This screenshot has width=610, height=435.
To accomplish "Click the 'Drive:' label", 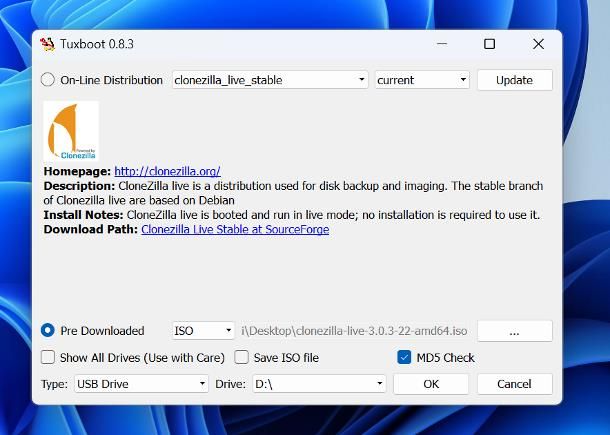I will 230,384.
